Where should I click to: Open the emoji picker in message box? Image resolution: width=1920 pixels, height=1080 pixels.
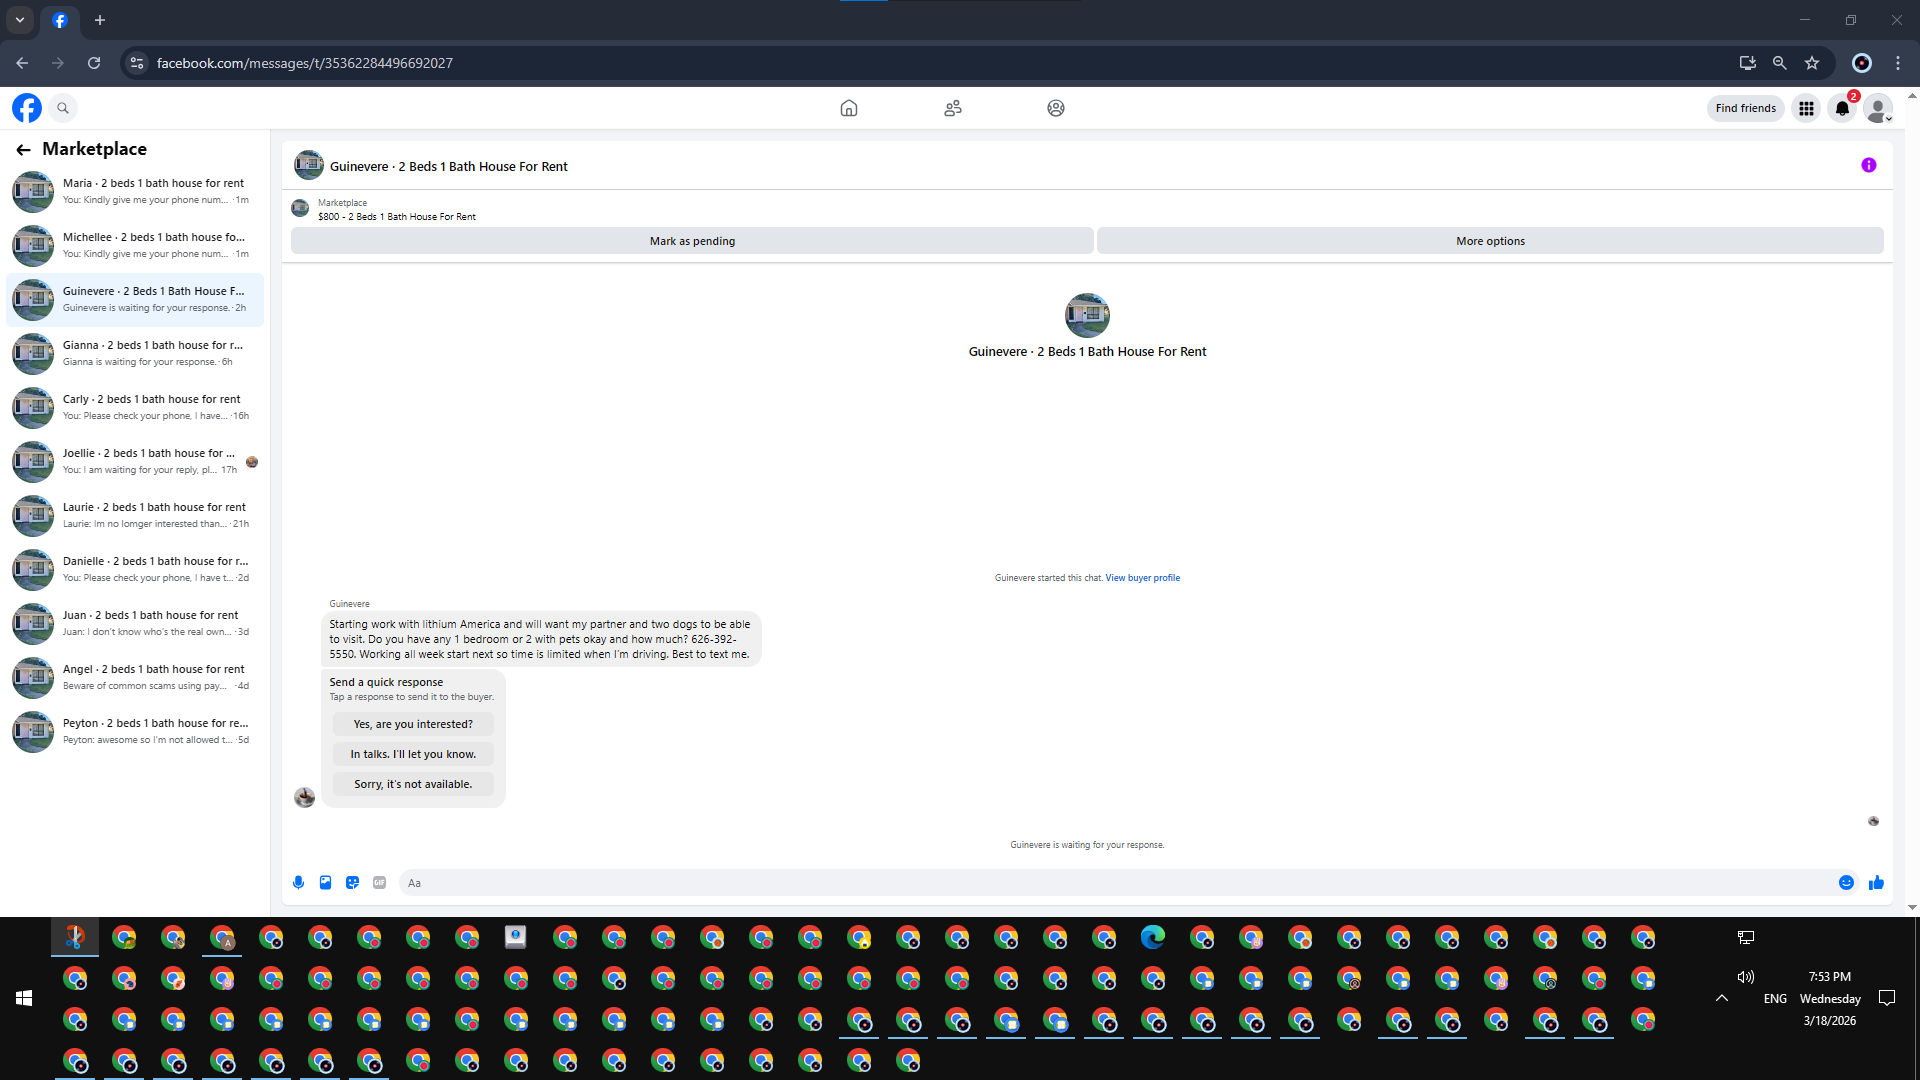coord(1846,882)
